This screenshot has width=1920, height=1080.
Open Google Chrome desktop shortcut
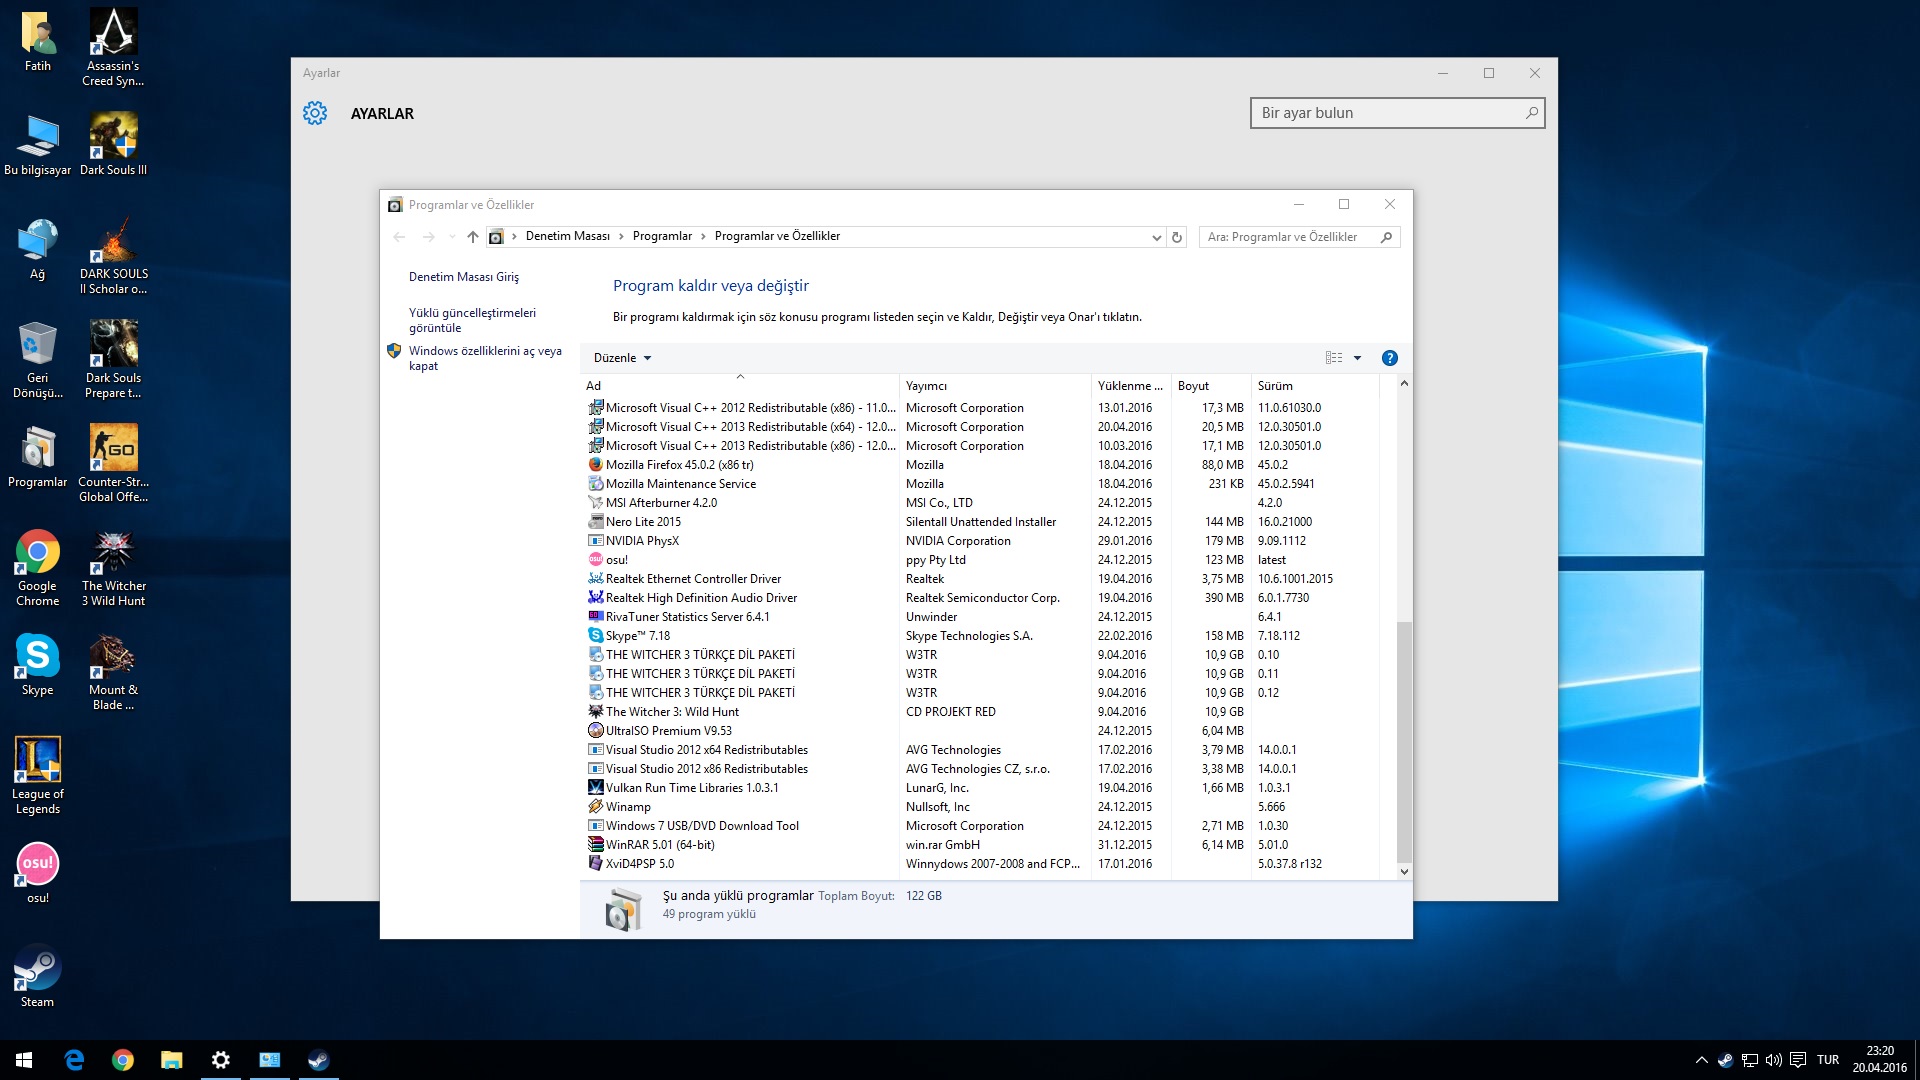pyautogui.click(x=37, y=568)
